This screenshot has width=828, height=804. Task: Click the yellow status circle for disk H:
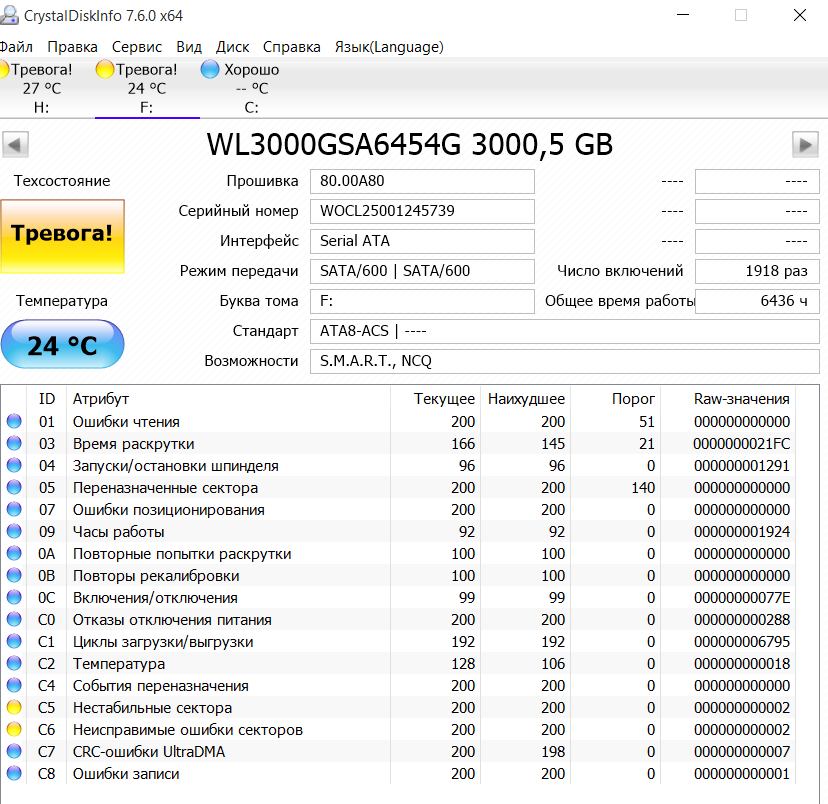[x=3, y=70]
